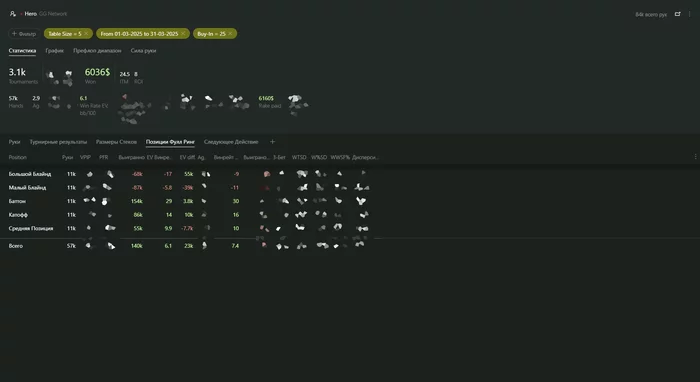
Task: Open the Сила руки tab
Action: tap(143, 51)
